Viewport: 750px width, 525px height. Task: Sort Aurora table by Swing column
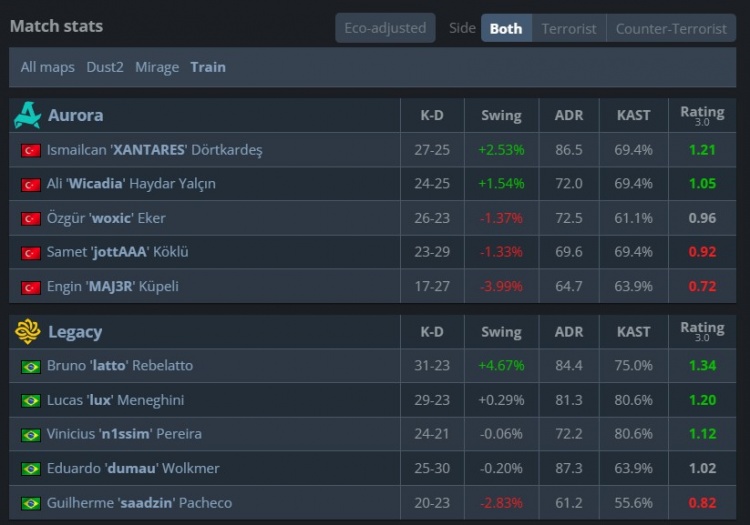tap(501, 115)
